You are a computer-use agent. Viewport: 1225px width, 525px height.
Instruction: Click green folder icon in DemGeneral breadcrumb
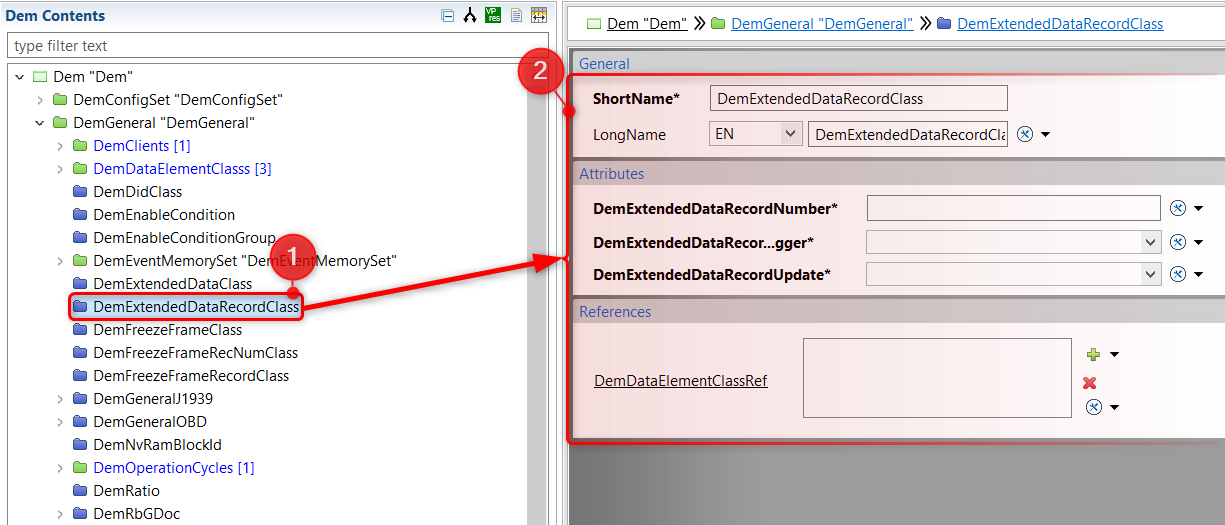coord(718,24)
